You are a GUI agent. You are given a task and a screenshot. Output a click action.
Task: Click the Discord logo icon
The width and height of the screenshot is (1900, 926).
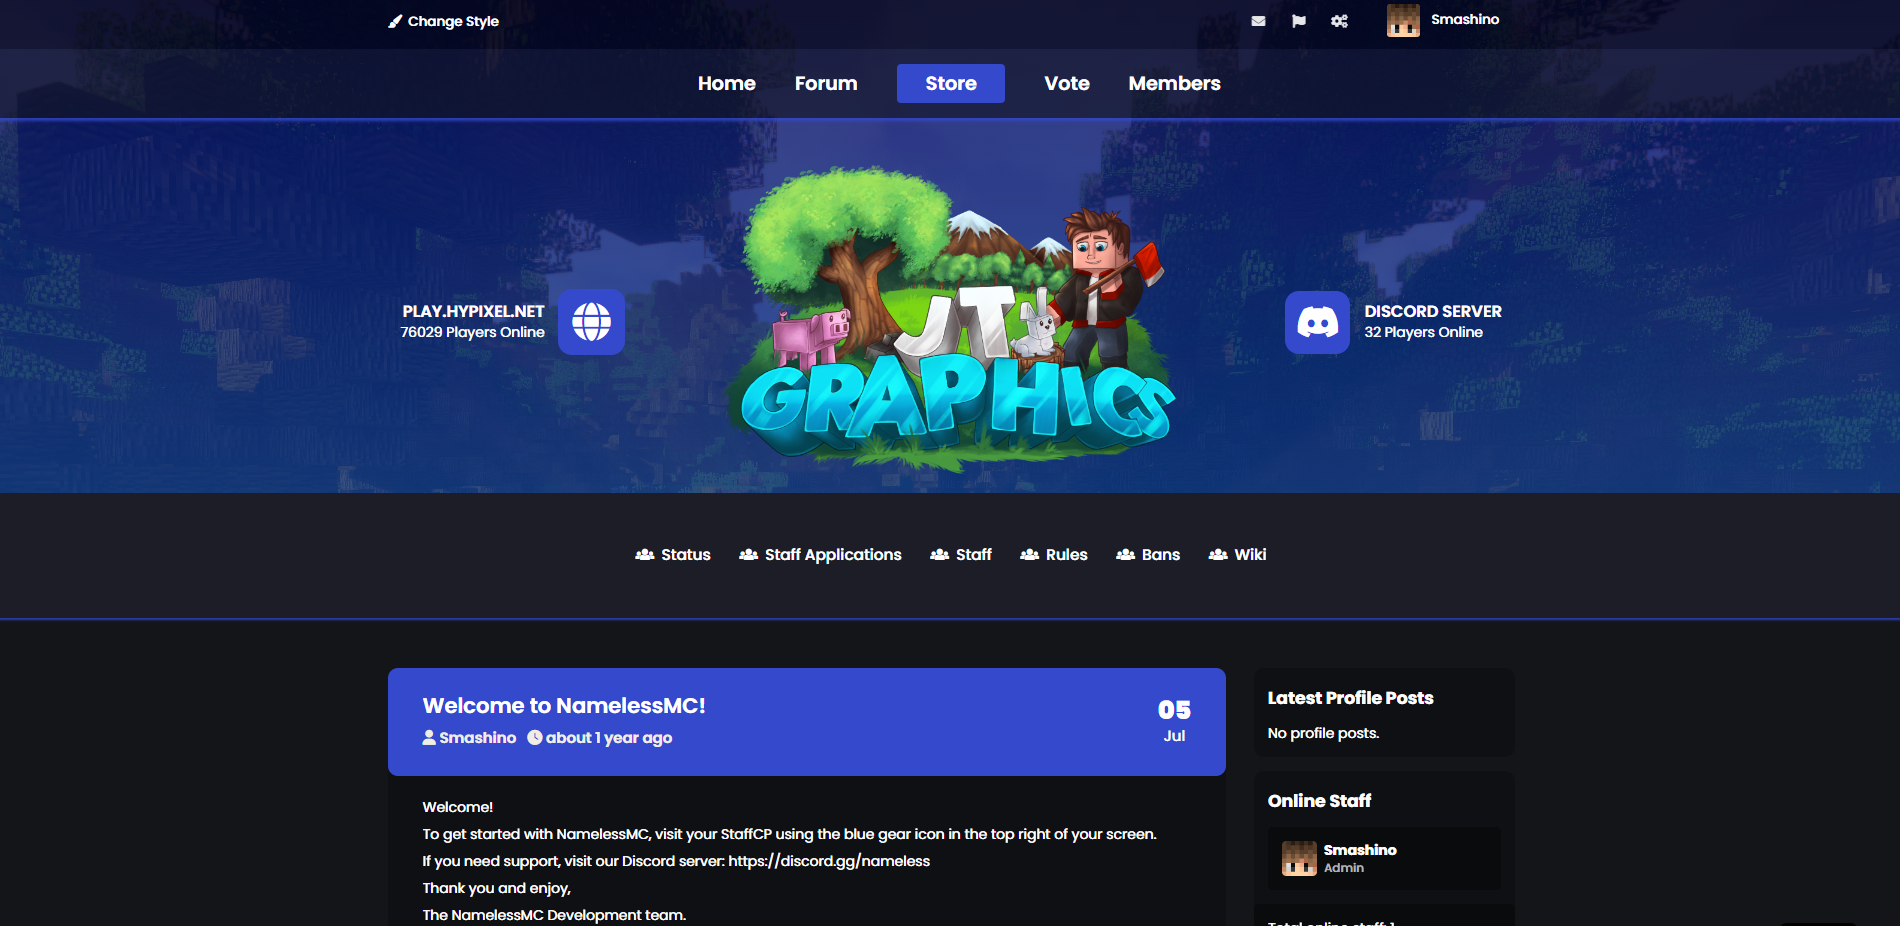pos(1317,322)
